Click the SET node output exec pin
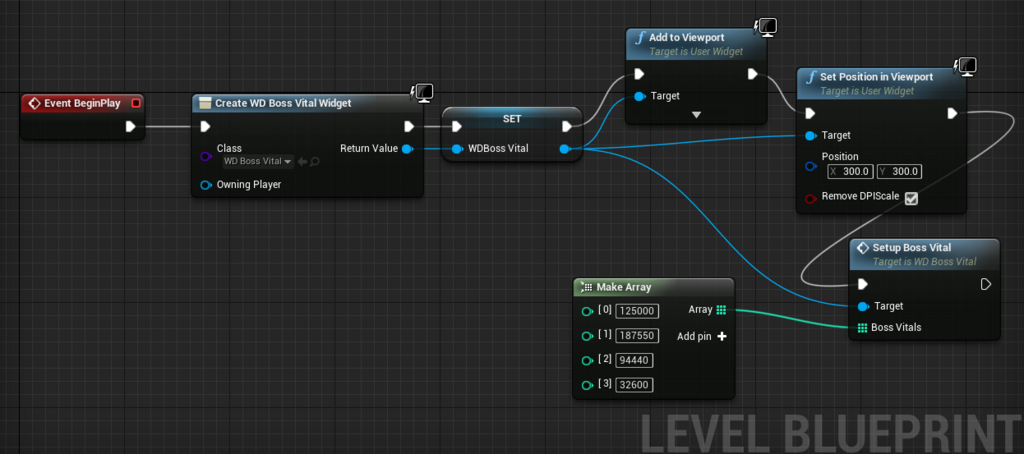The image size is (1024, 454). click(x=567, y=127)
